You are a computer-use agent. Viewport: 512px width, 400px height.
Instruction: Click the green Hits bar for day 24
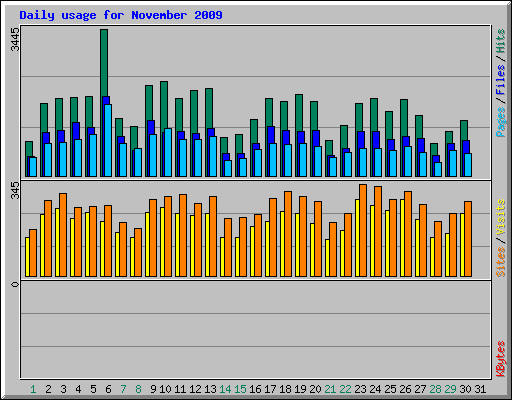point(374,115)
